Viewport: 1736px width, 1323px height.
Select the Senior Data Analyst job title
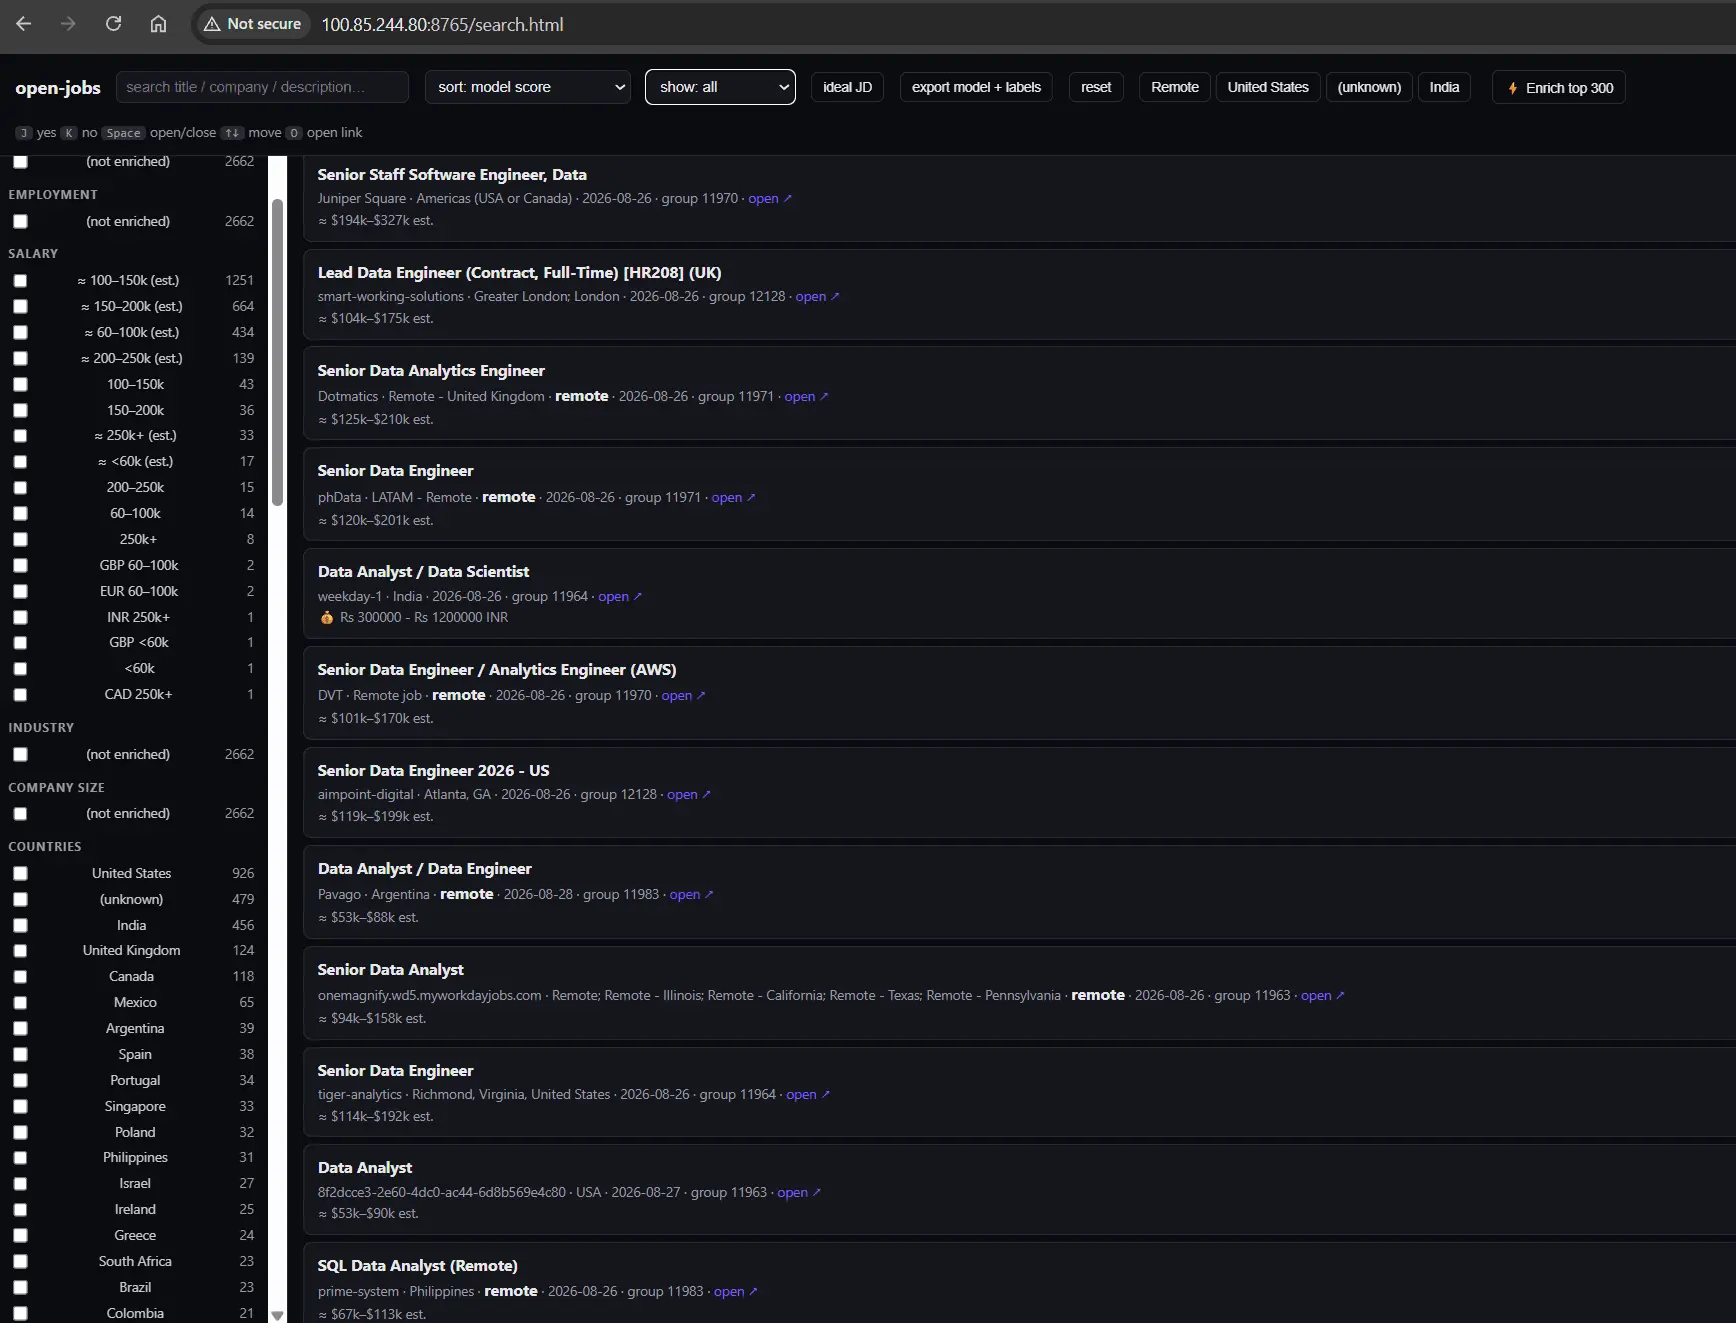(390, 969)
